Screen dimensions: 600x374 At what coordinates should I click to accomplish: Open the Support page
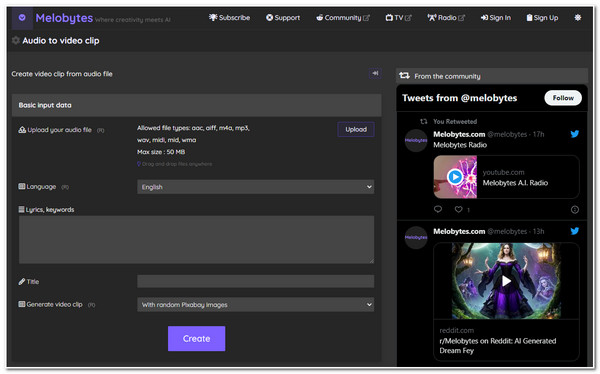point(283,18)
